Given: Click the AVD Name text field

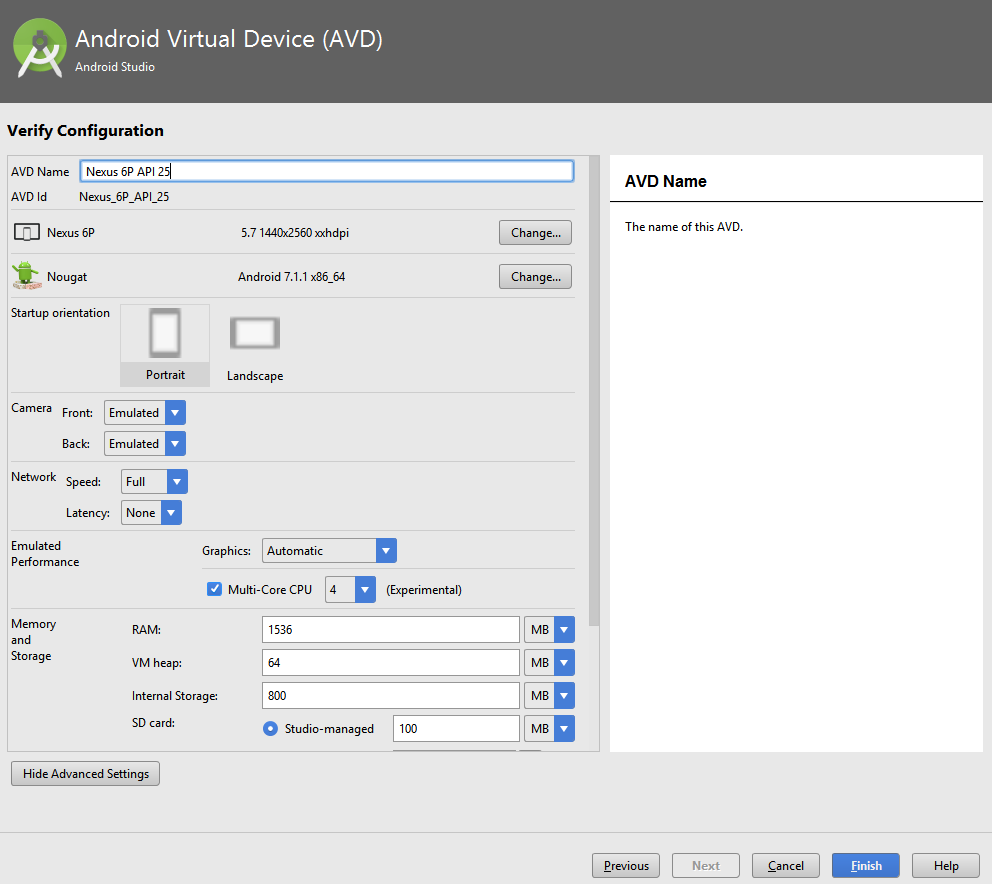Looking at the screenshot, I should pyautogui.click(x=327, y=171).
